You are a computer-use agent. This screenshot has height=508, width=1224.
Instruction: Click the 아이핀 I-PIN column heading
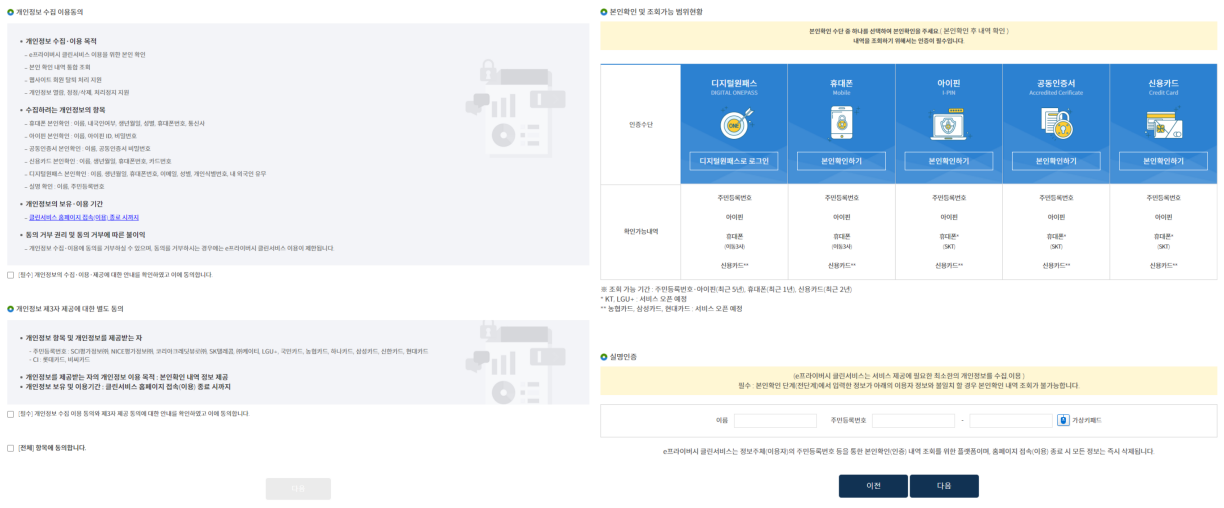point(948,85)
